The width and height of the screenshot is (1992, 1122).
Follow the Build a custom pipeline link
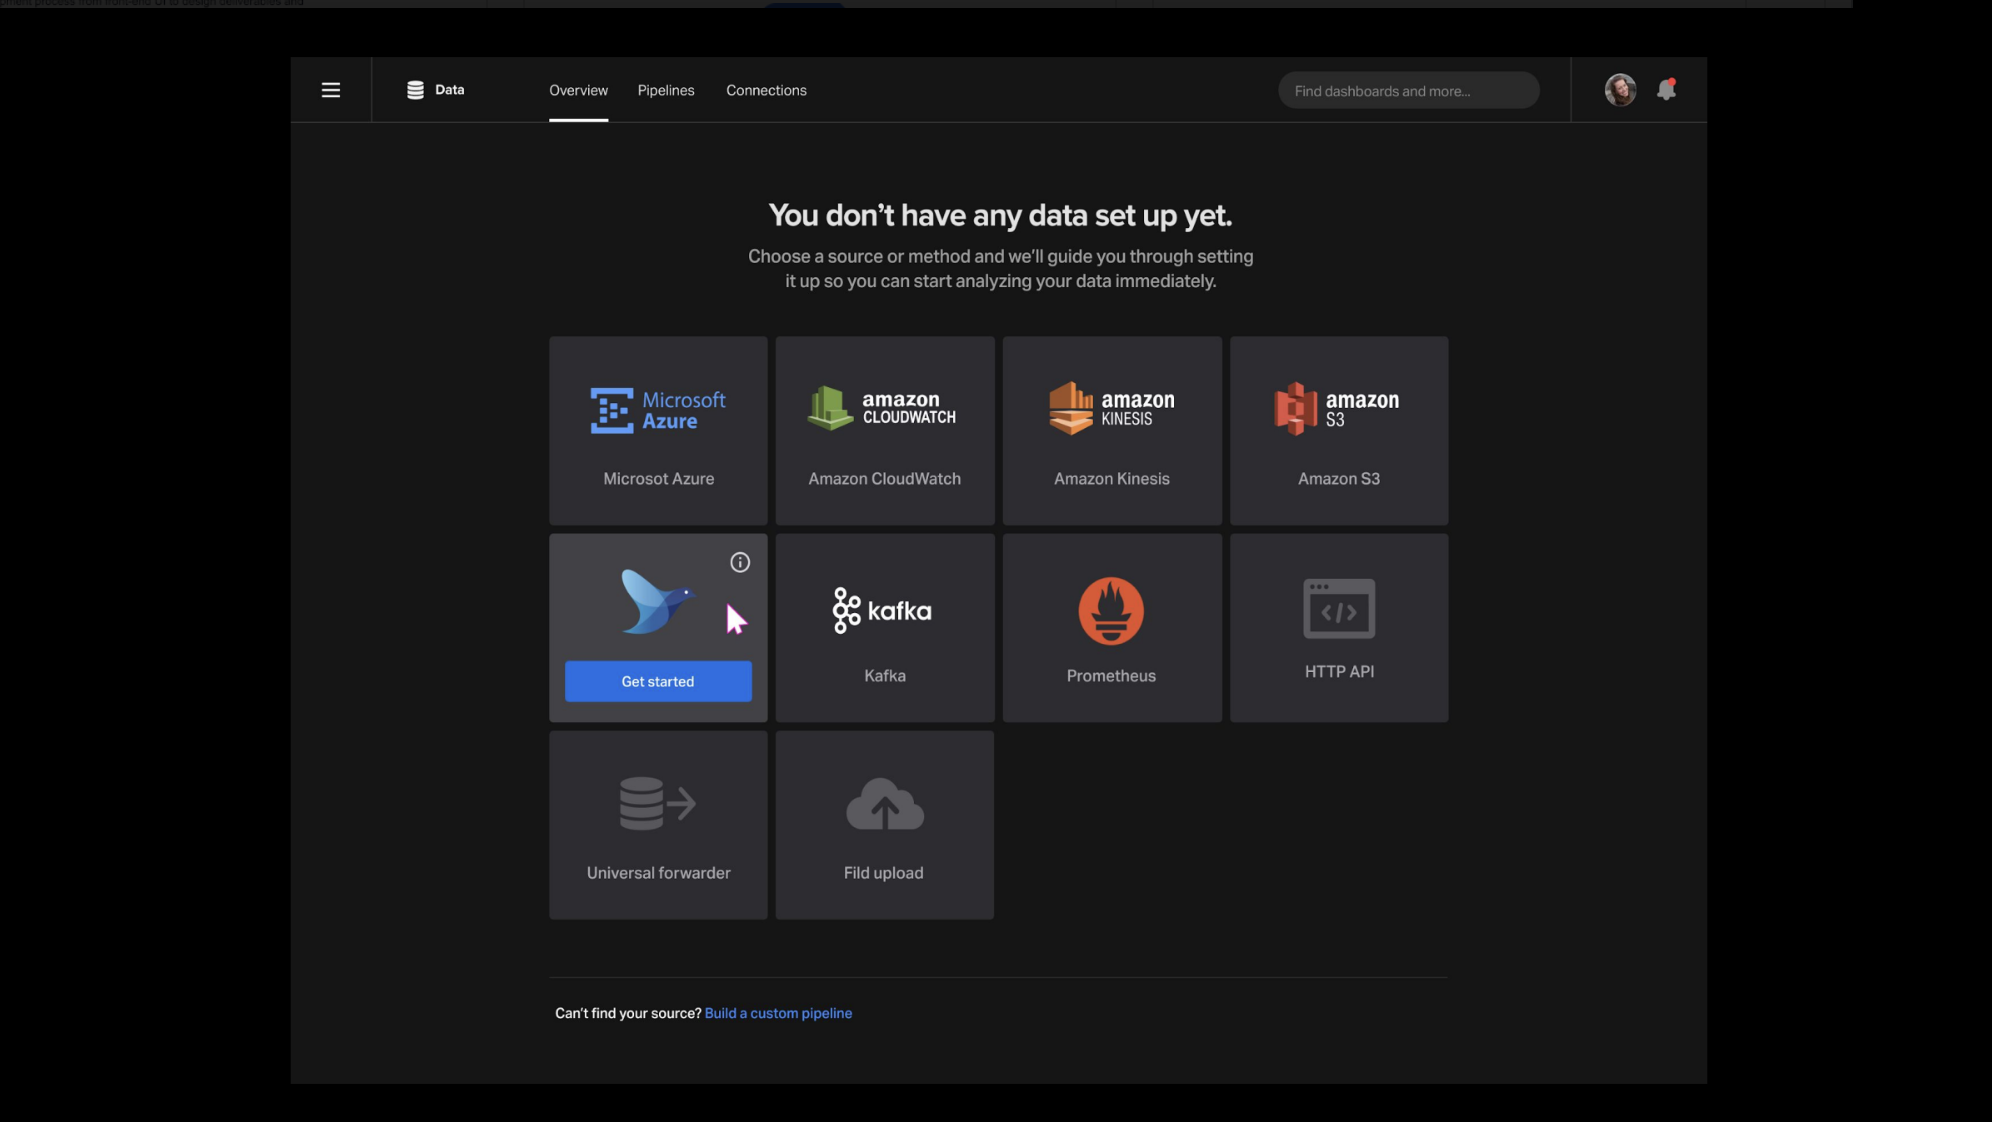pos(778,1013)
